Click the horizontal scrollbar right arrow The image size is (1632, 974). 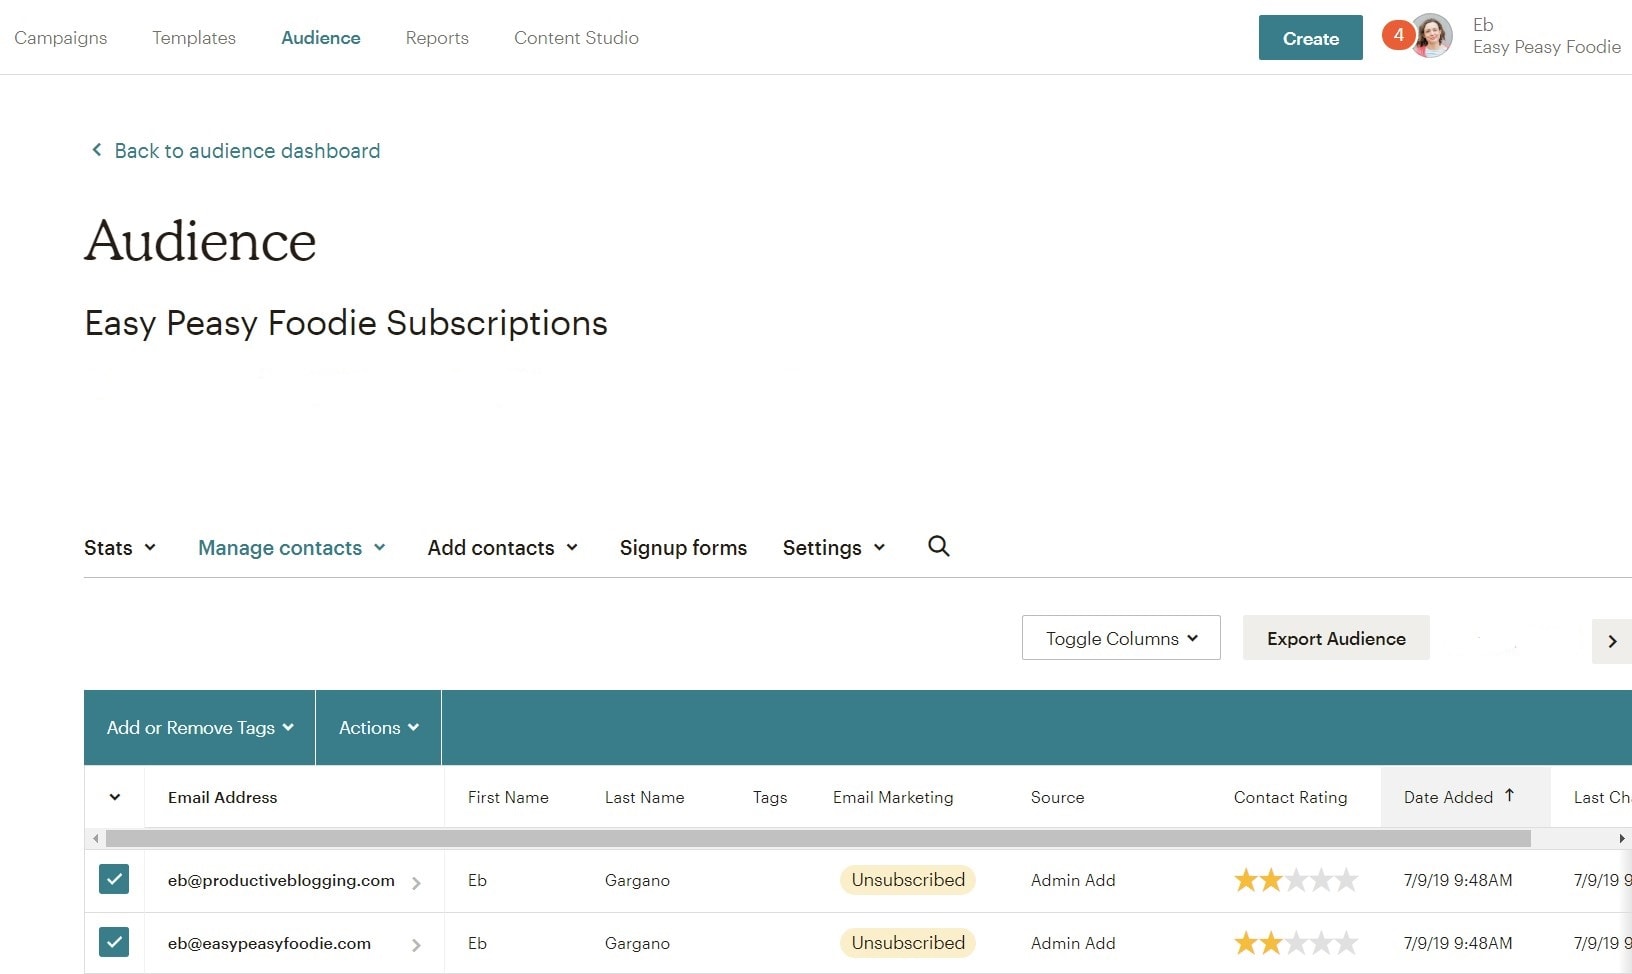coord(1622,838)
